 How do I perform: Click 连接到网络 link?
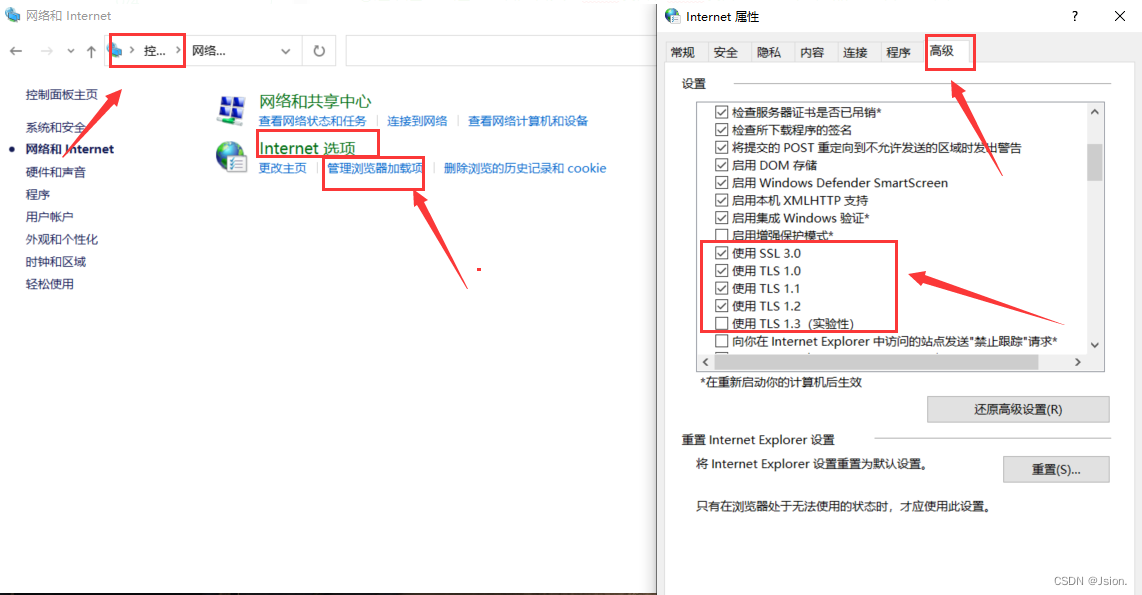pos(417,121)
